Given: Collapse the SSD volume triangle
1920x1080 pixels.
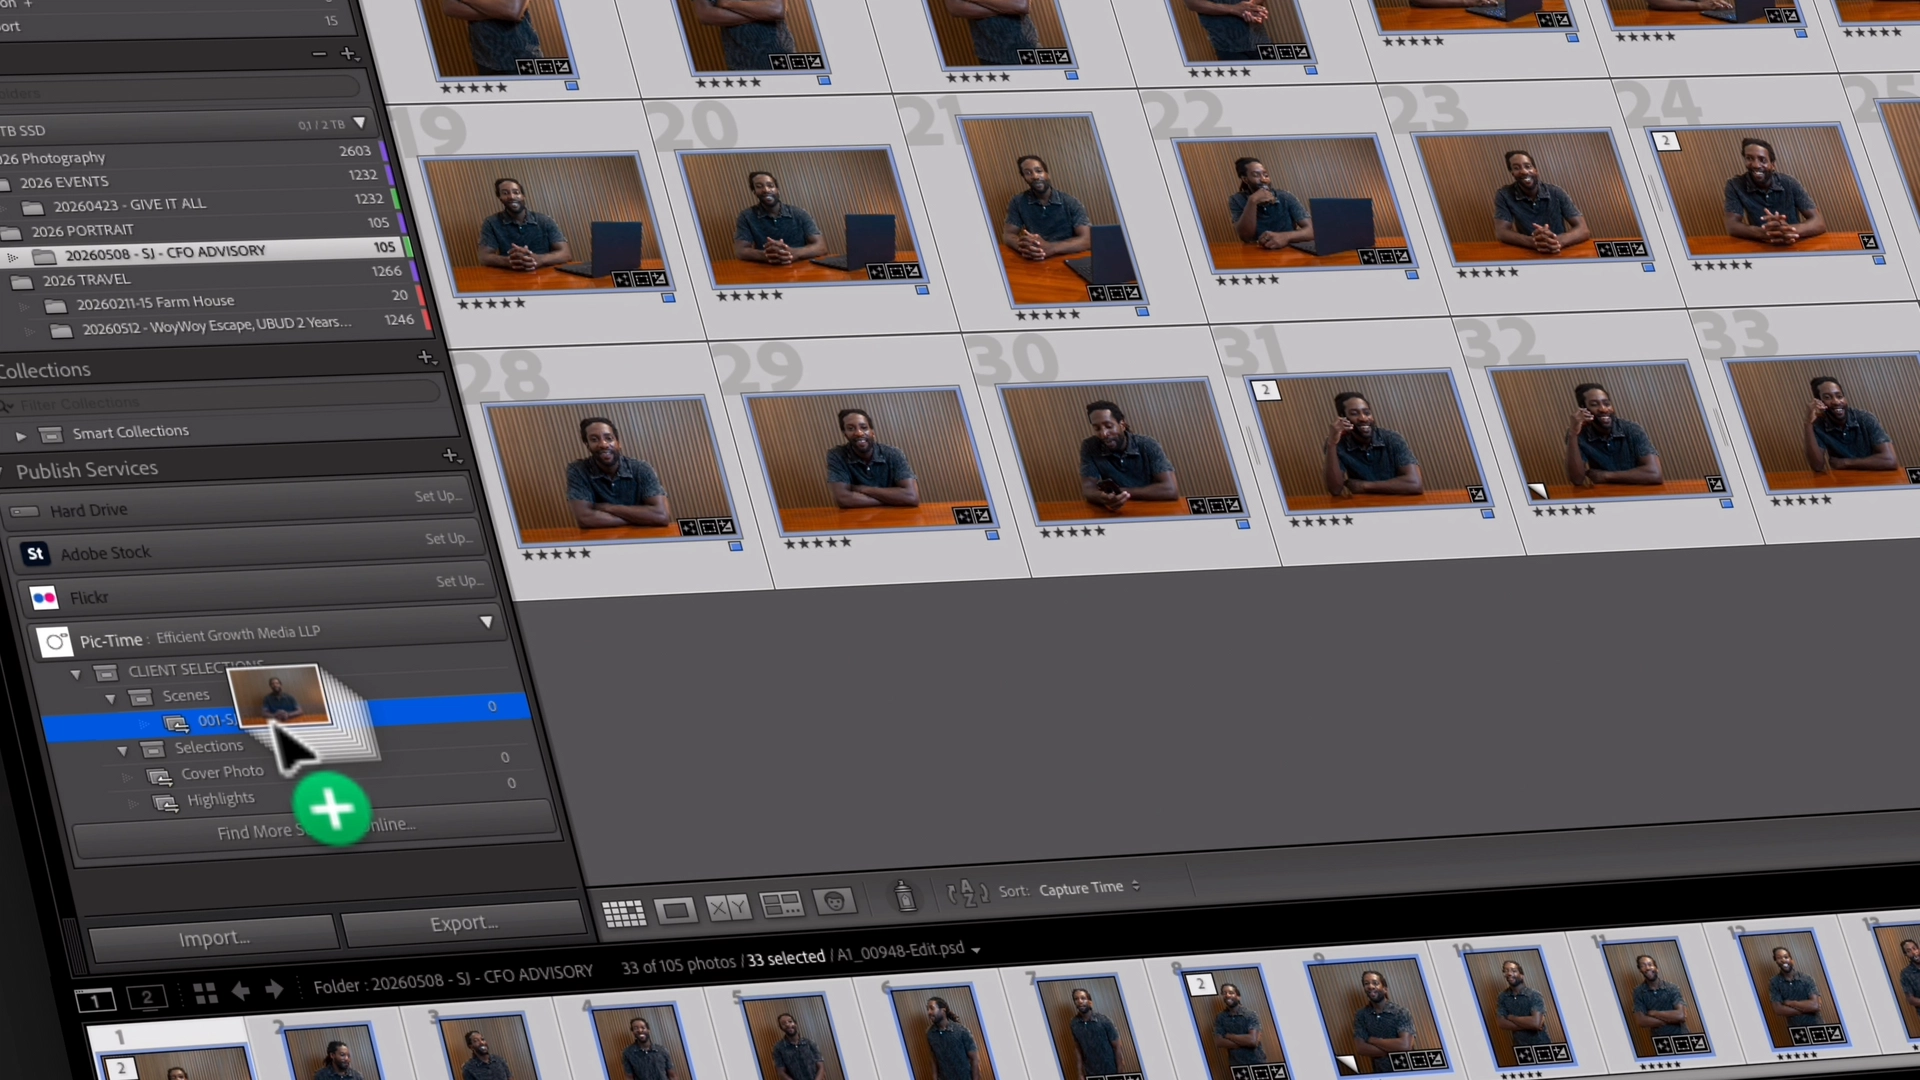Looking at the screenshot, I should tap(359, 123).
